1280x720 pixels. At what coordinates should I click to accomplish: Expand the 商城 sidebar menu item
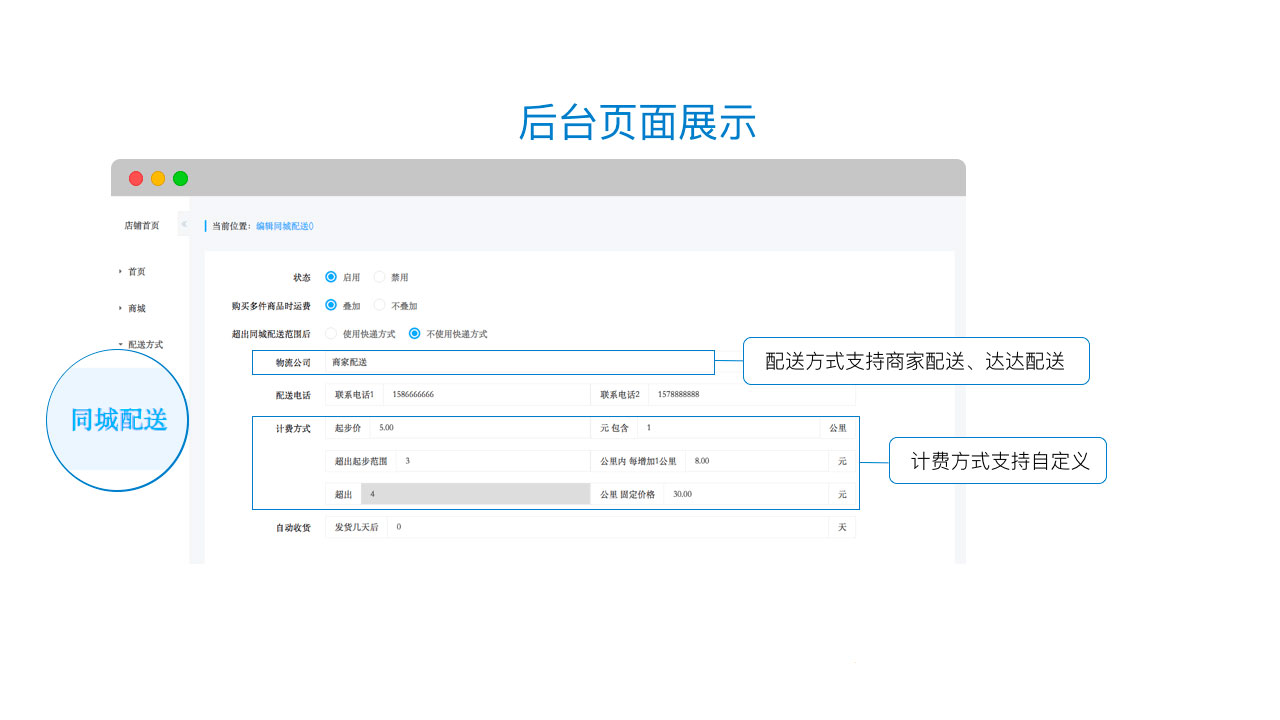click(136, 308)
